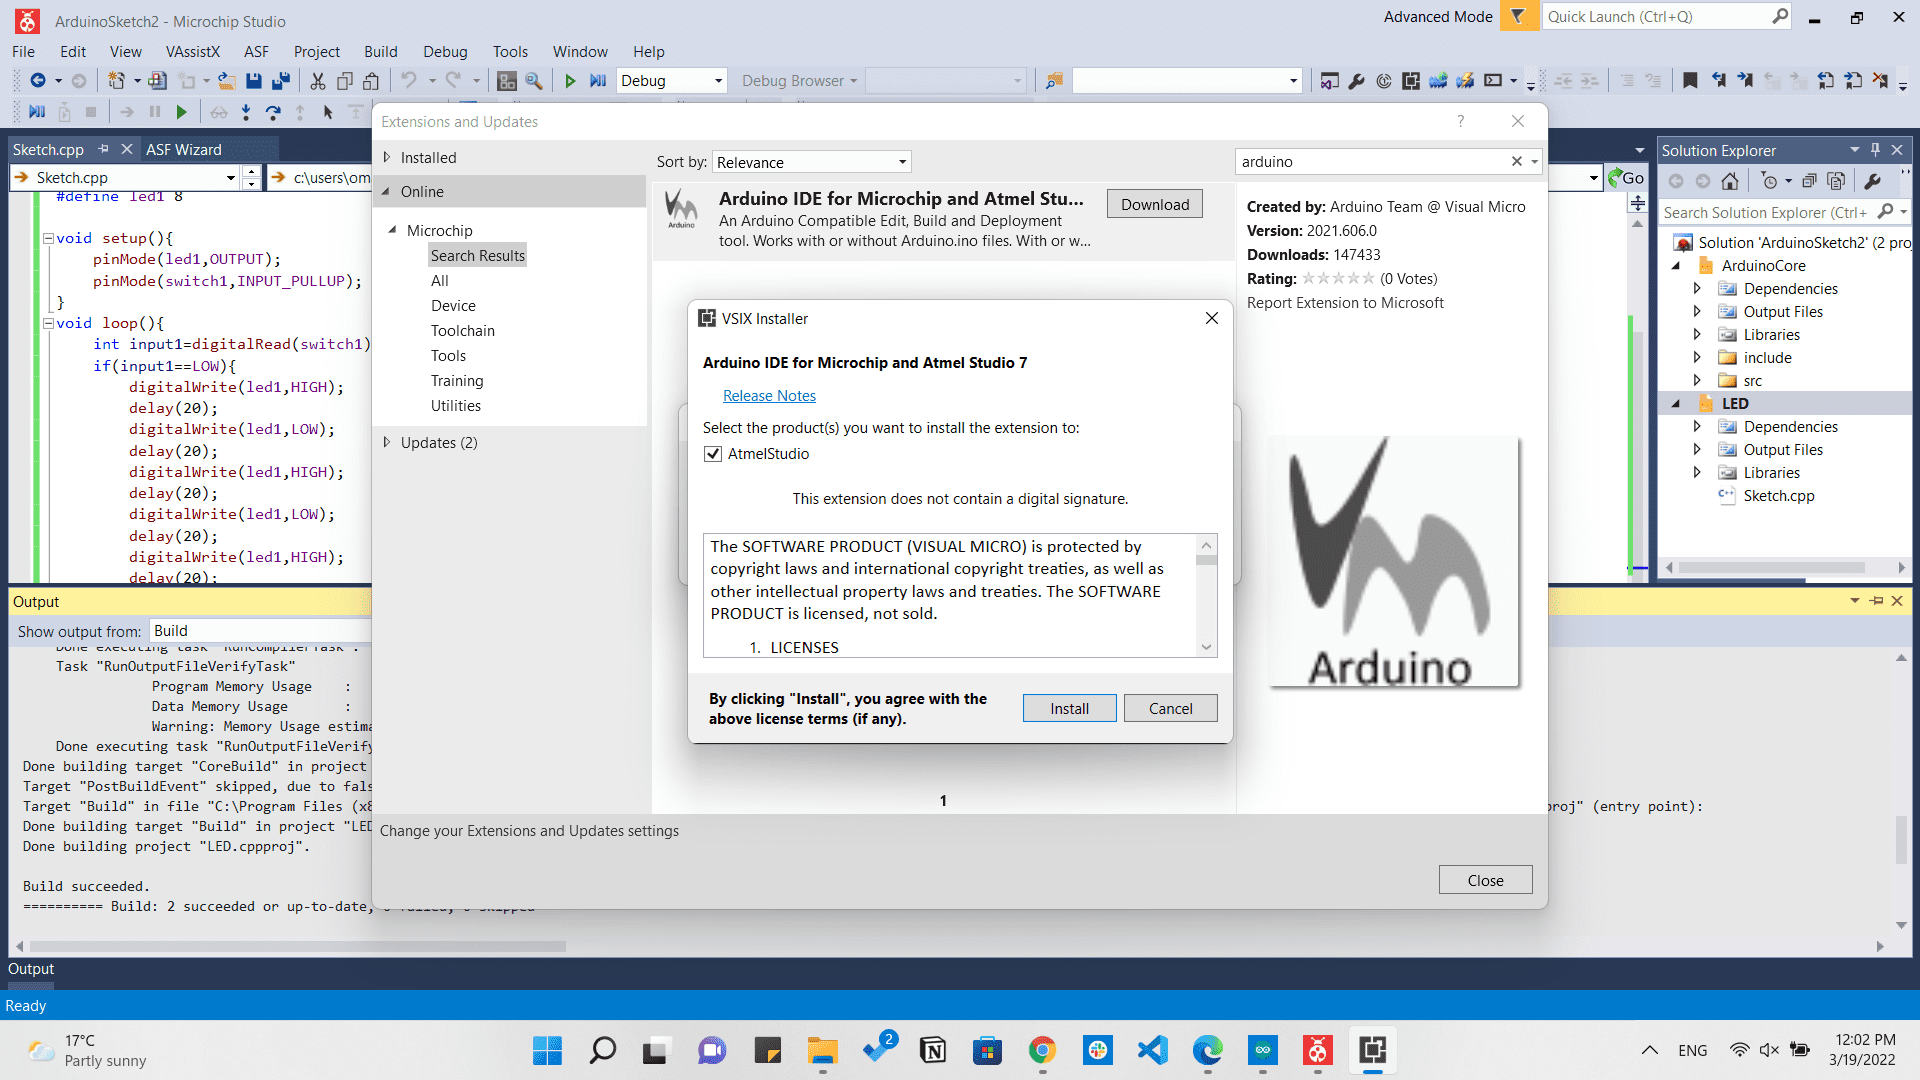This screenshot has width=1920, height=1080.
Task: Click the Toggle Bookmark icon
Action: coord(1690,81)
